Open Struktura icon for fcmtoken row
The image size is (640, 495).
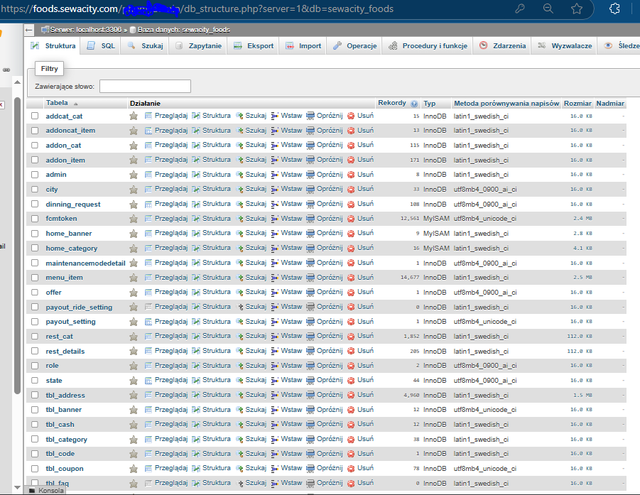(x=196, y=218)
